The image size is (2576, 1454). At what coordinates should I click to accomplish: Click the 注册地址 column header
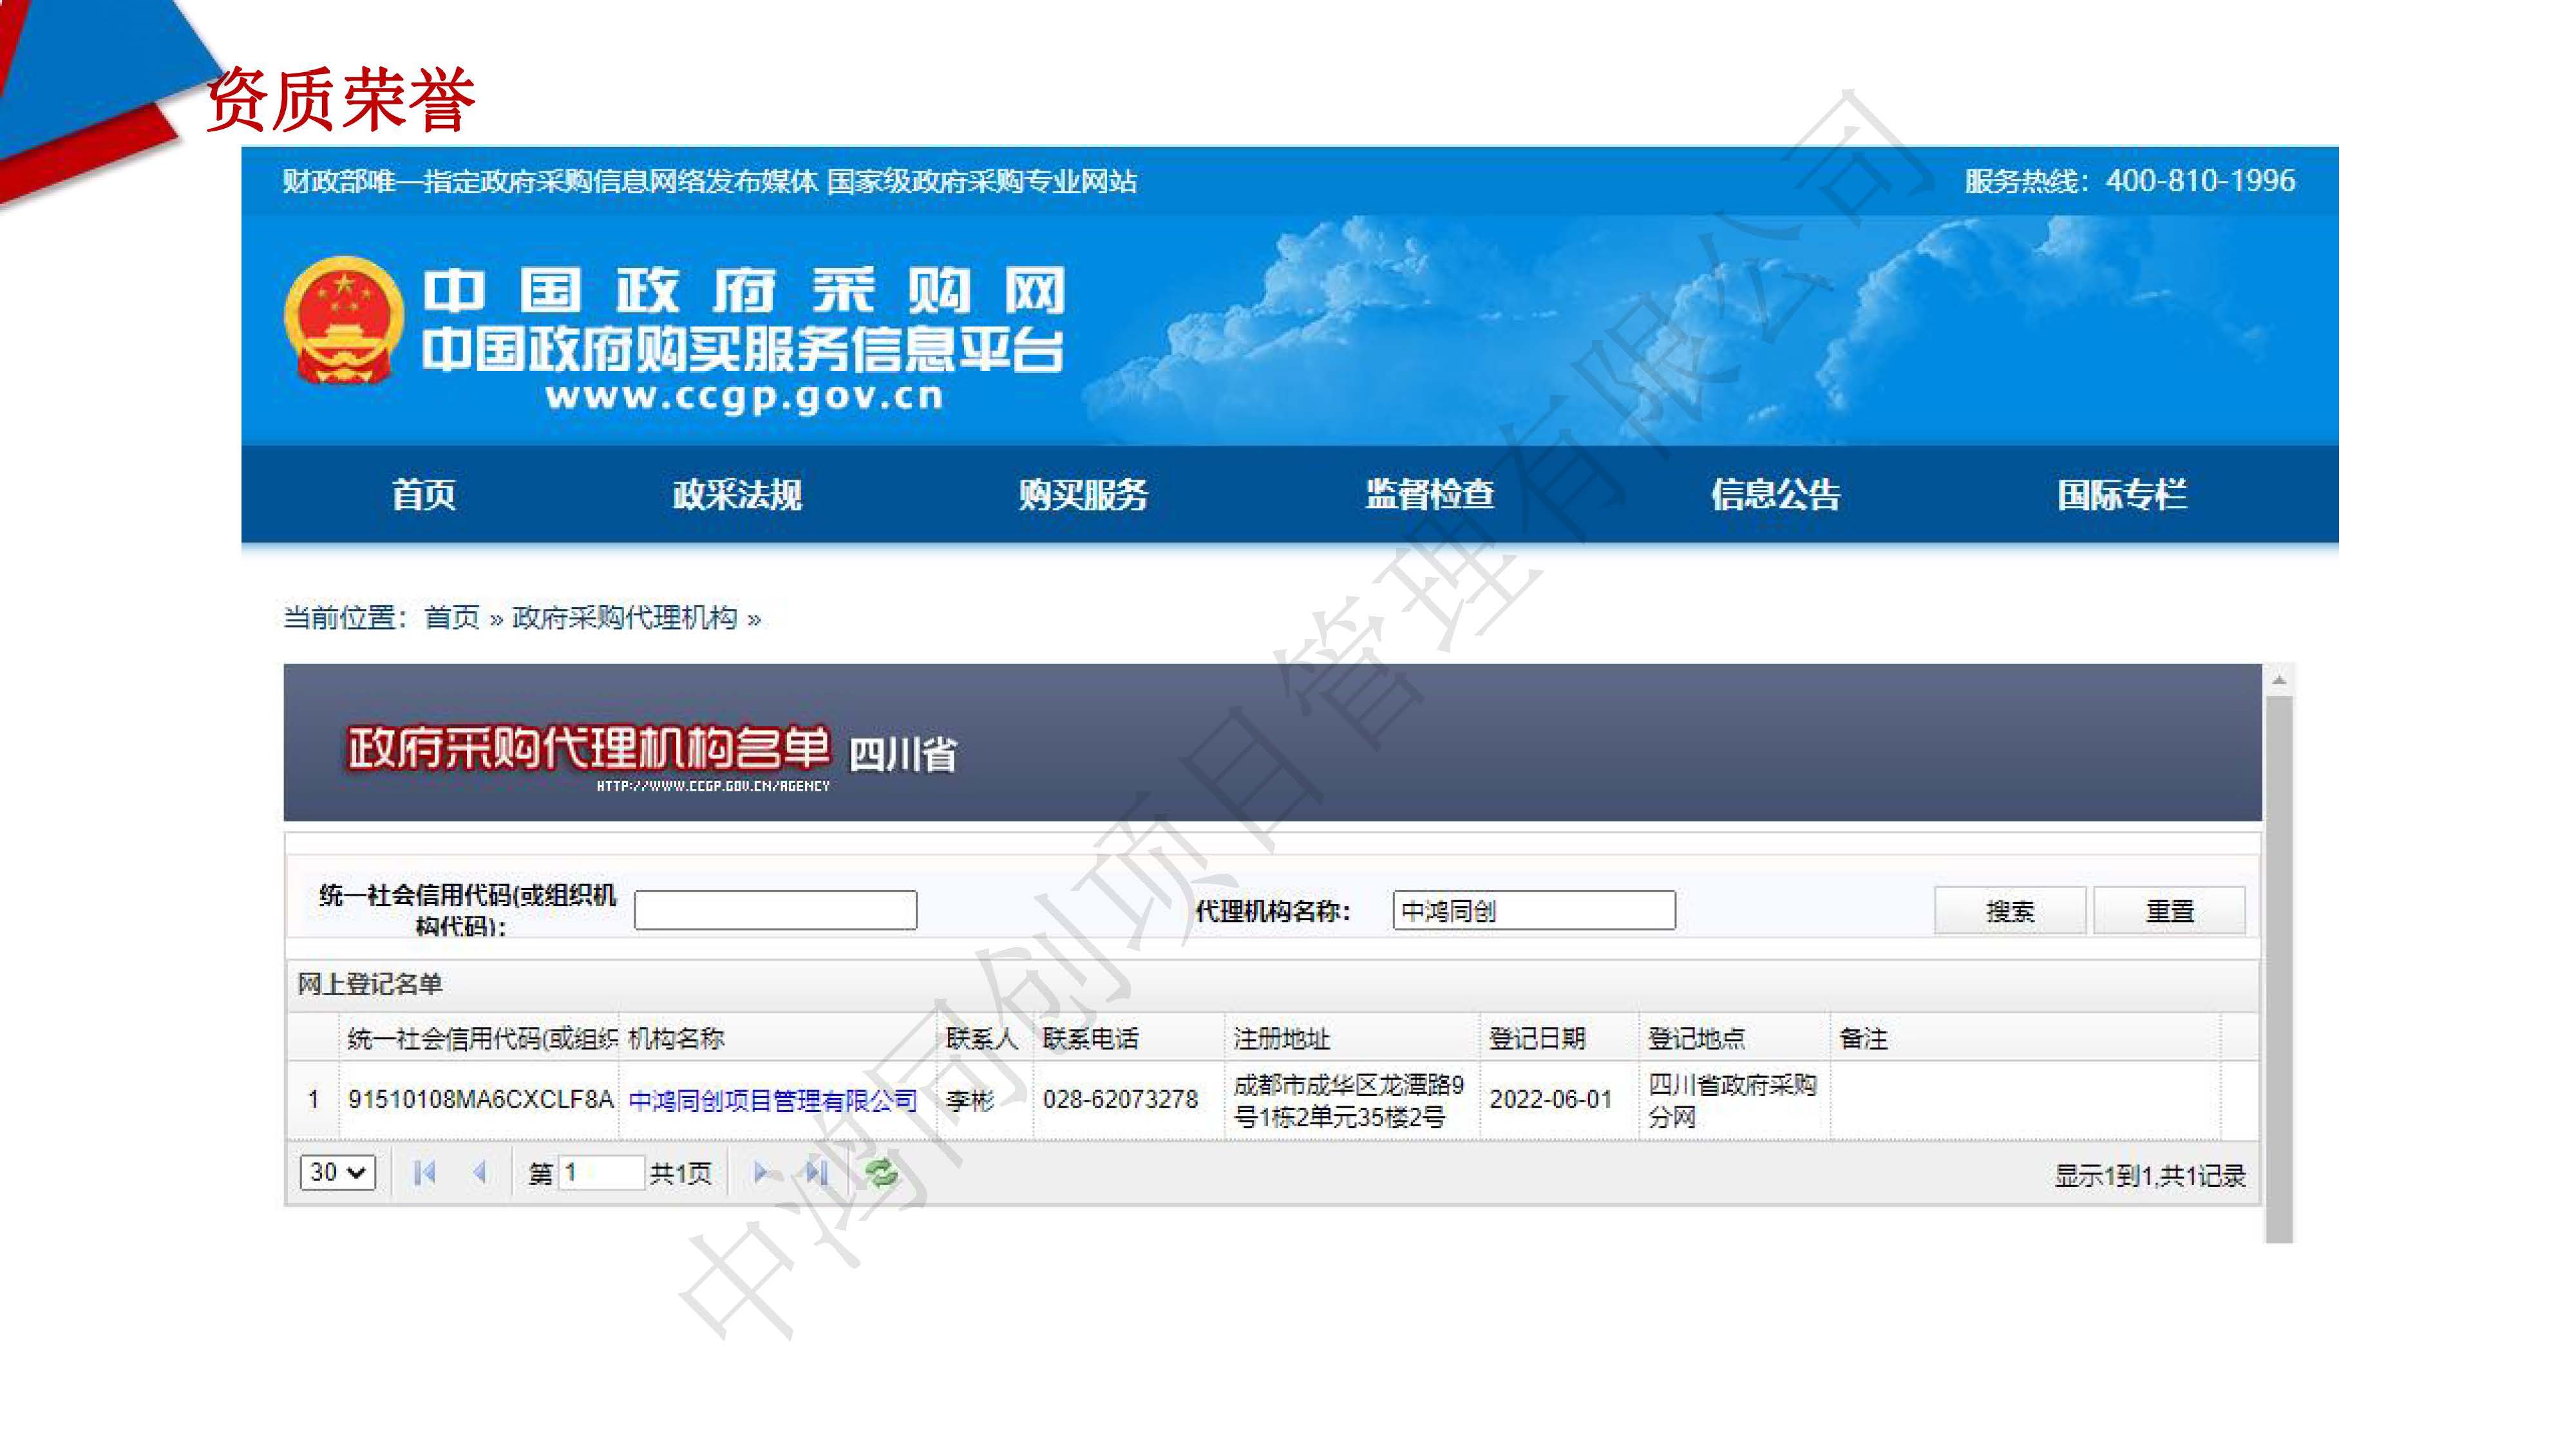(x=1352, y=1038)
